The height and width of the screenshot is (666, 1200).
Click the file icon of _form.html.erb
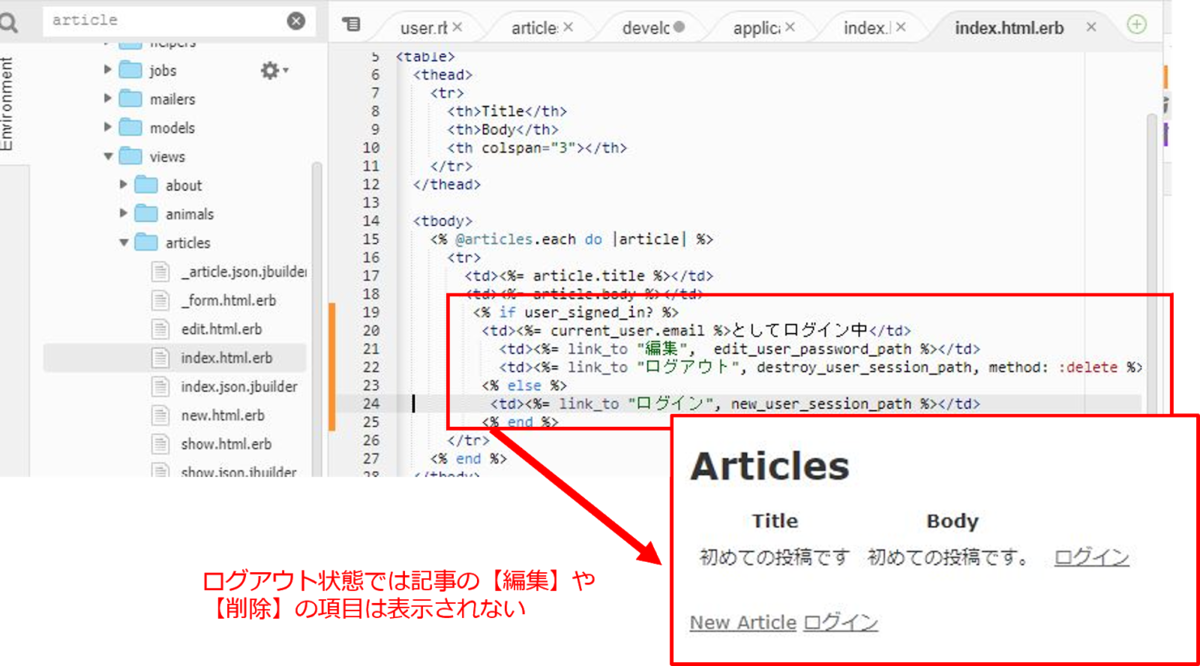click(160, 300)
